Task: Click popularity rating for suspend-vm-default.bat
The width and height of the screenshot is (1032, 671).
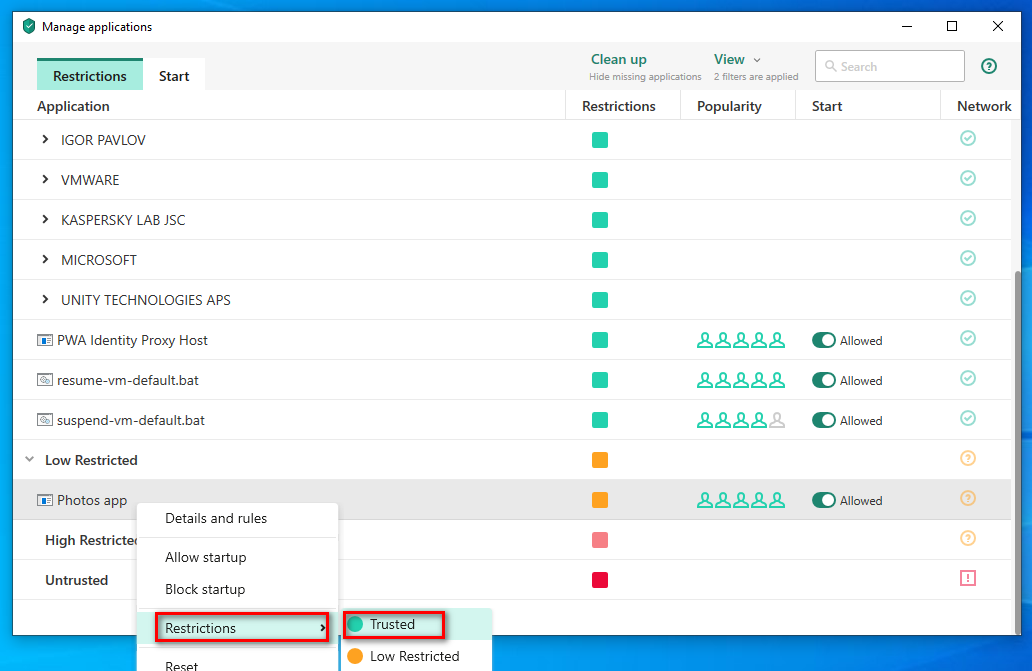Action: pyautogui.click(x=740, y=420)
